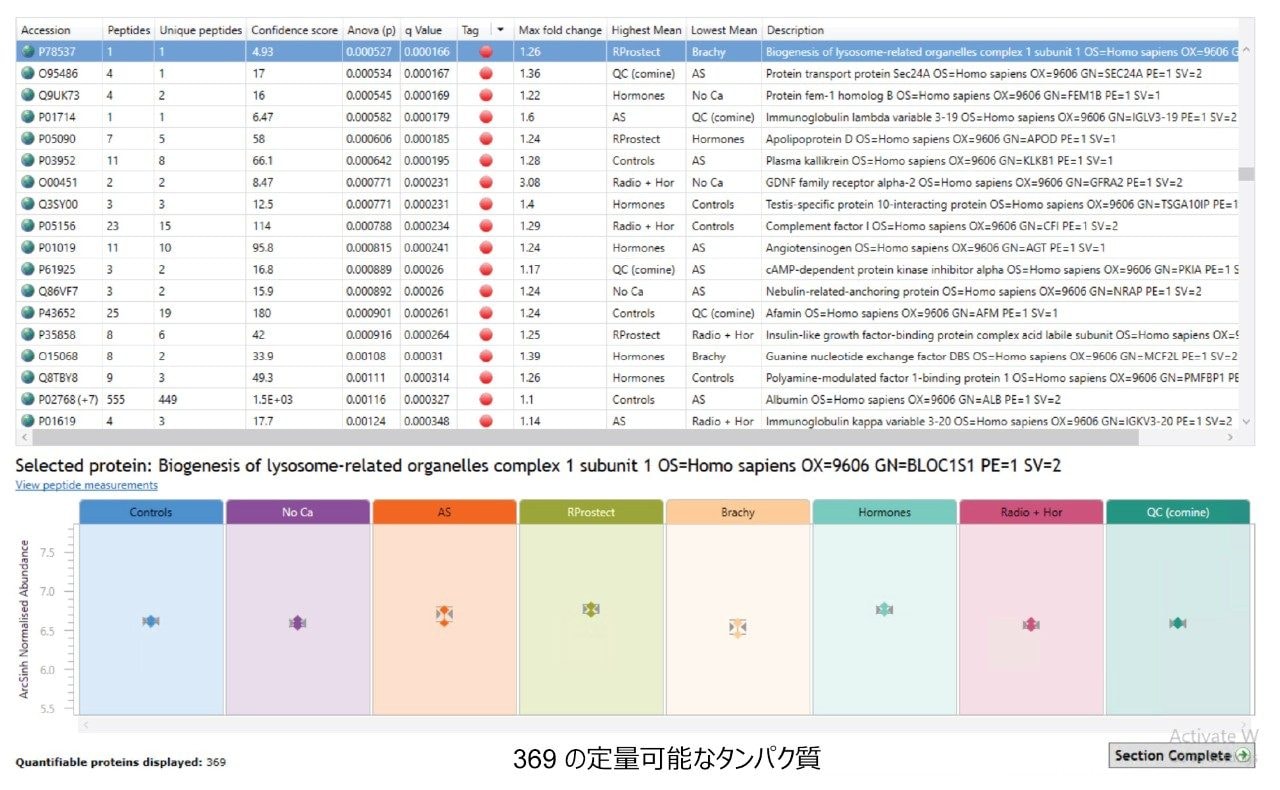Sort table by Anova (p) column
Image resolution: width=1280 pixels, height=790 pixels.
point(371,30)
